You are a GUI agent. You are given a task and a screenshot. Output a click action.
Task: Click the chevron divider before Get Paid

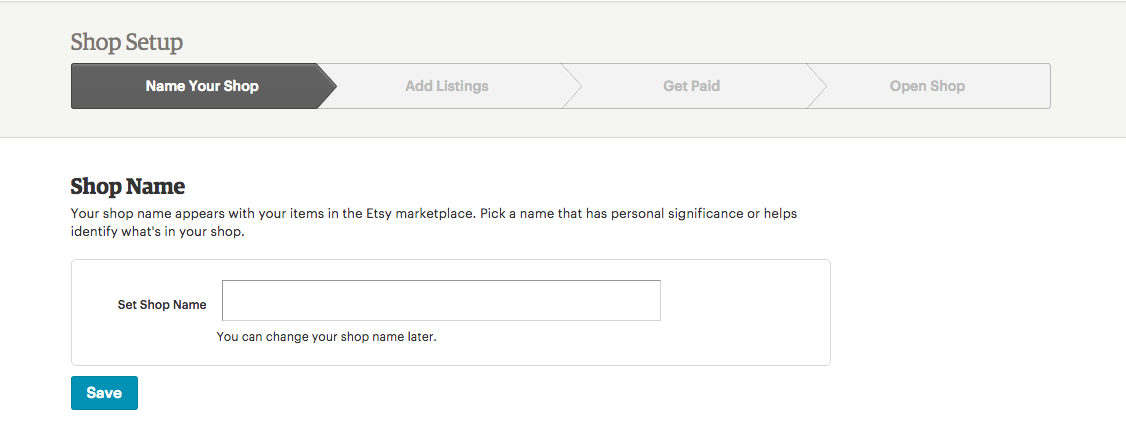572,86
